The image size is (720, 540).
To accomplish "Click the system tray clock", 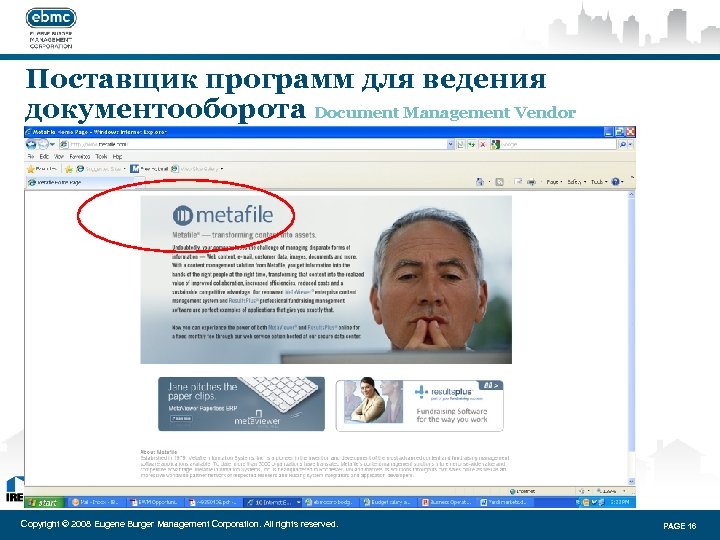I will 619,502.
